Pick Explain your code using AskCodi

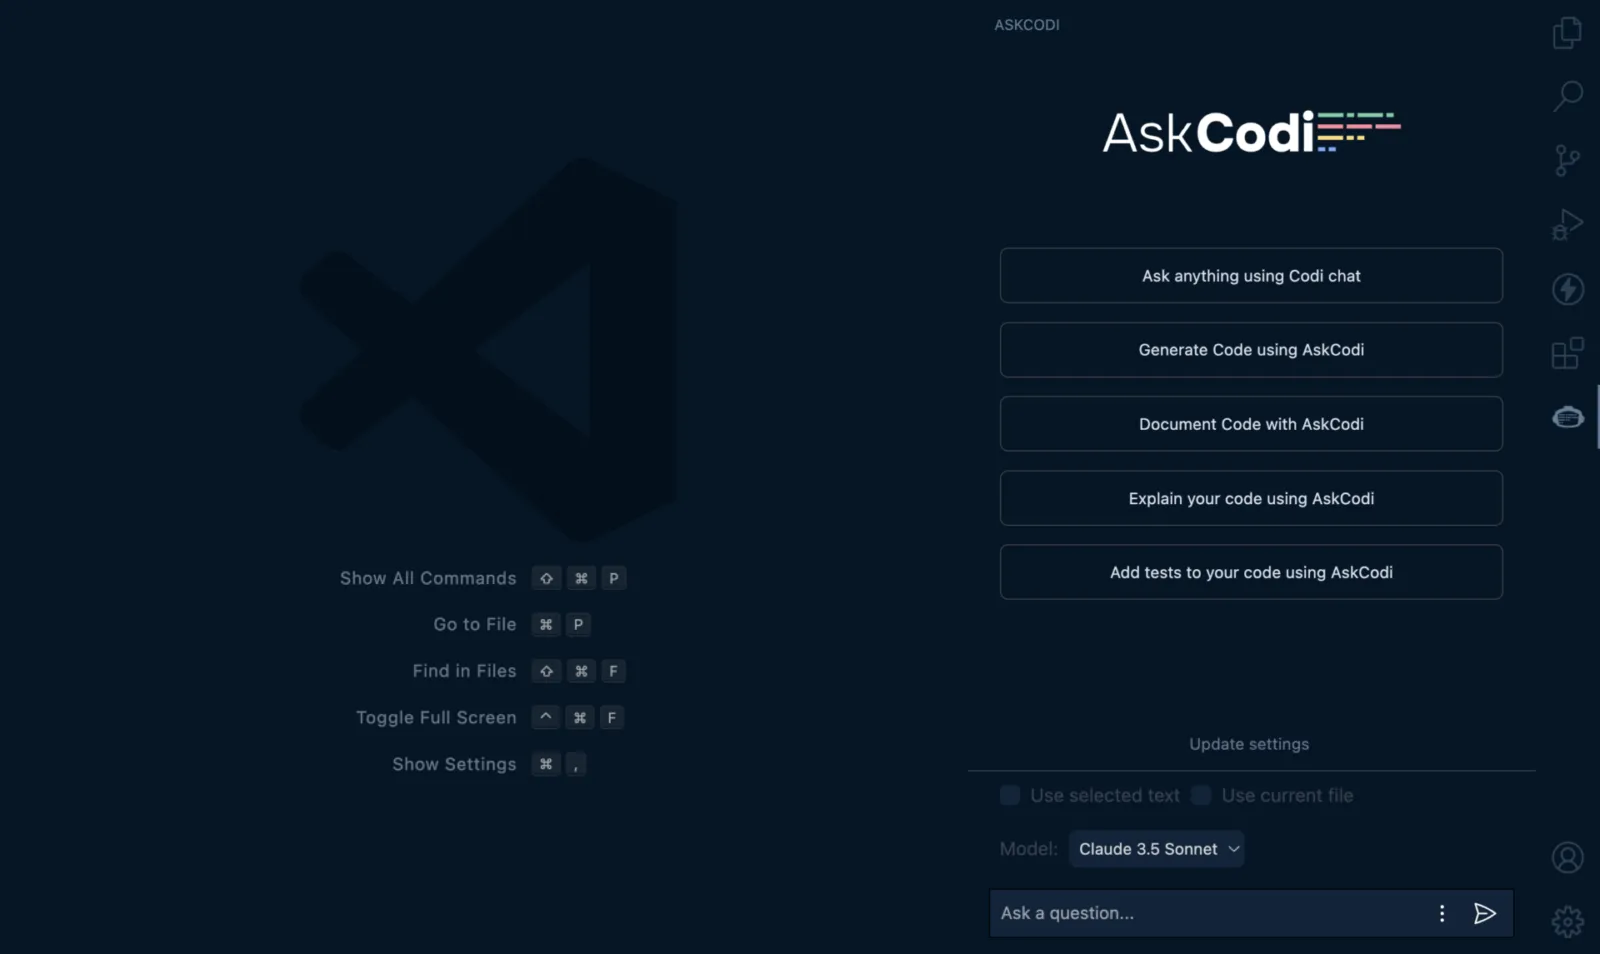[x=1251, y=498]
